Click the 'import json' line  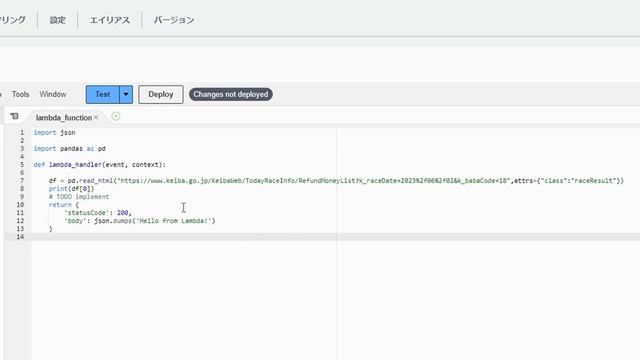tap(54, 133)
